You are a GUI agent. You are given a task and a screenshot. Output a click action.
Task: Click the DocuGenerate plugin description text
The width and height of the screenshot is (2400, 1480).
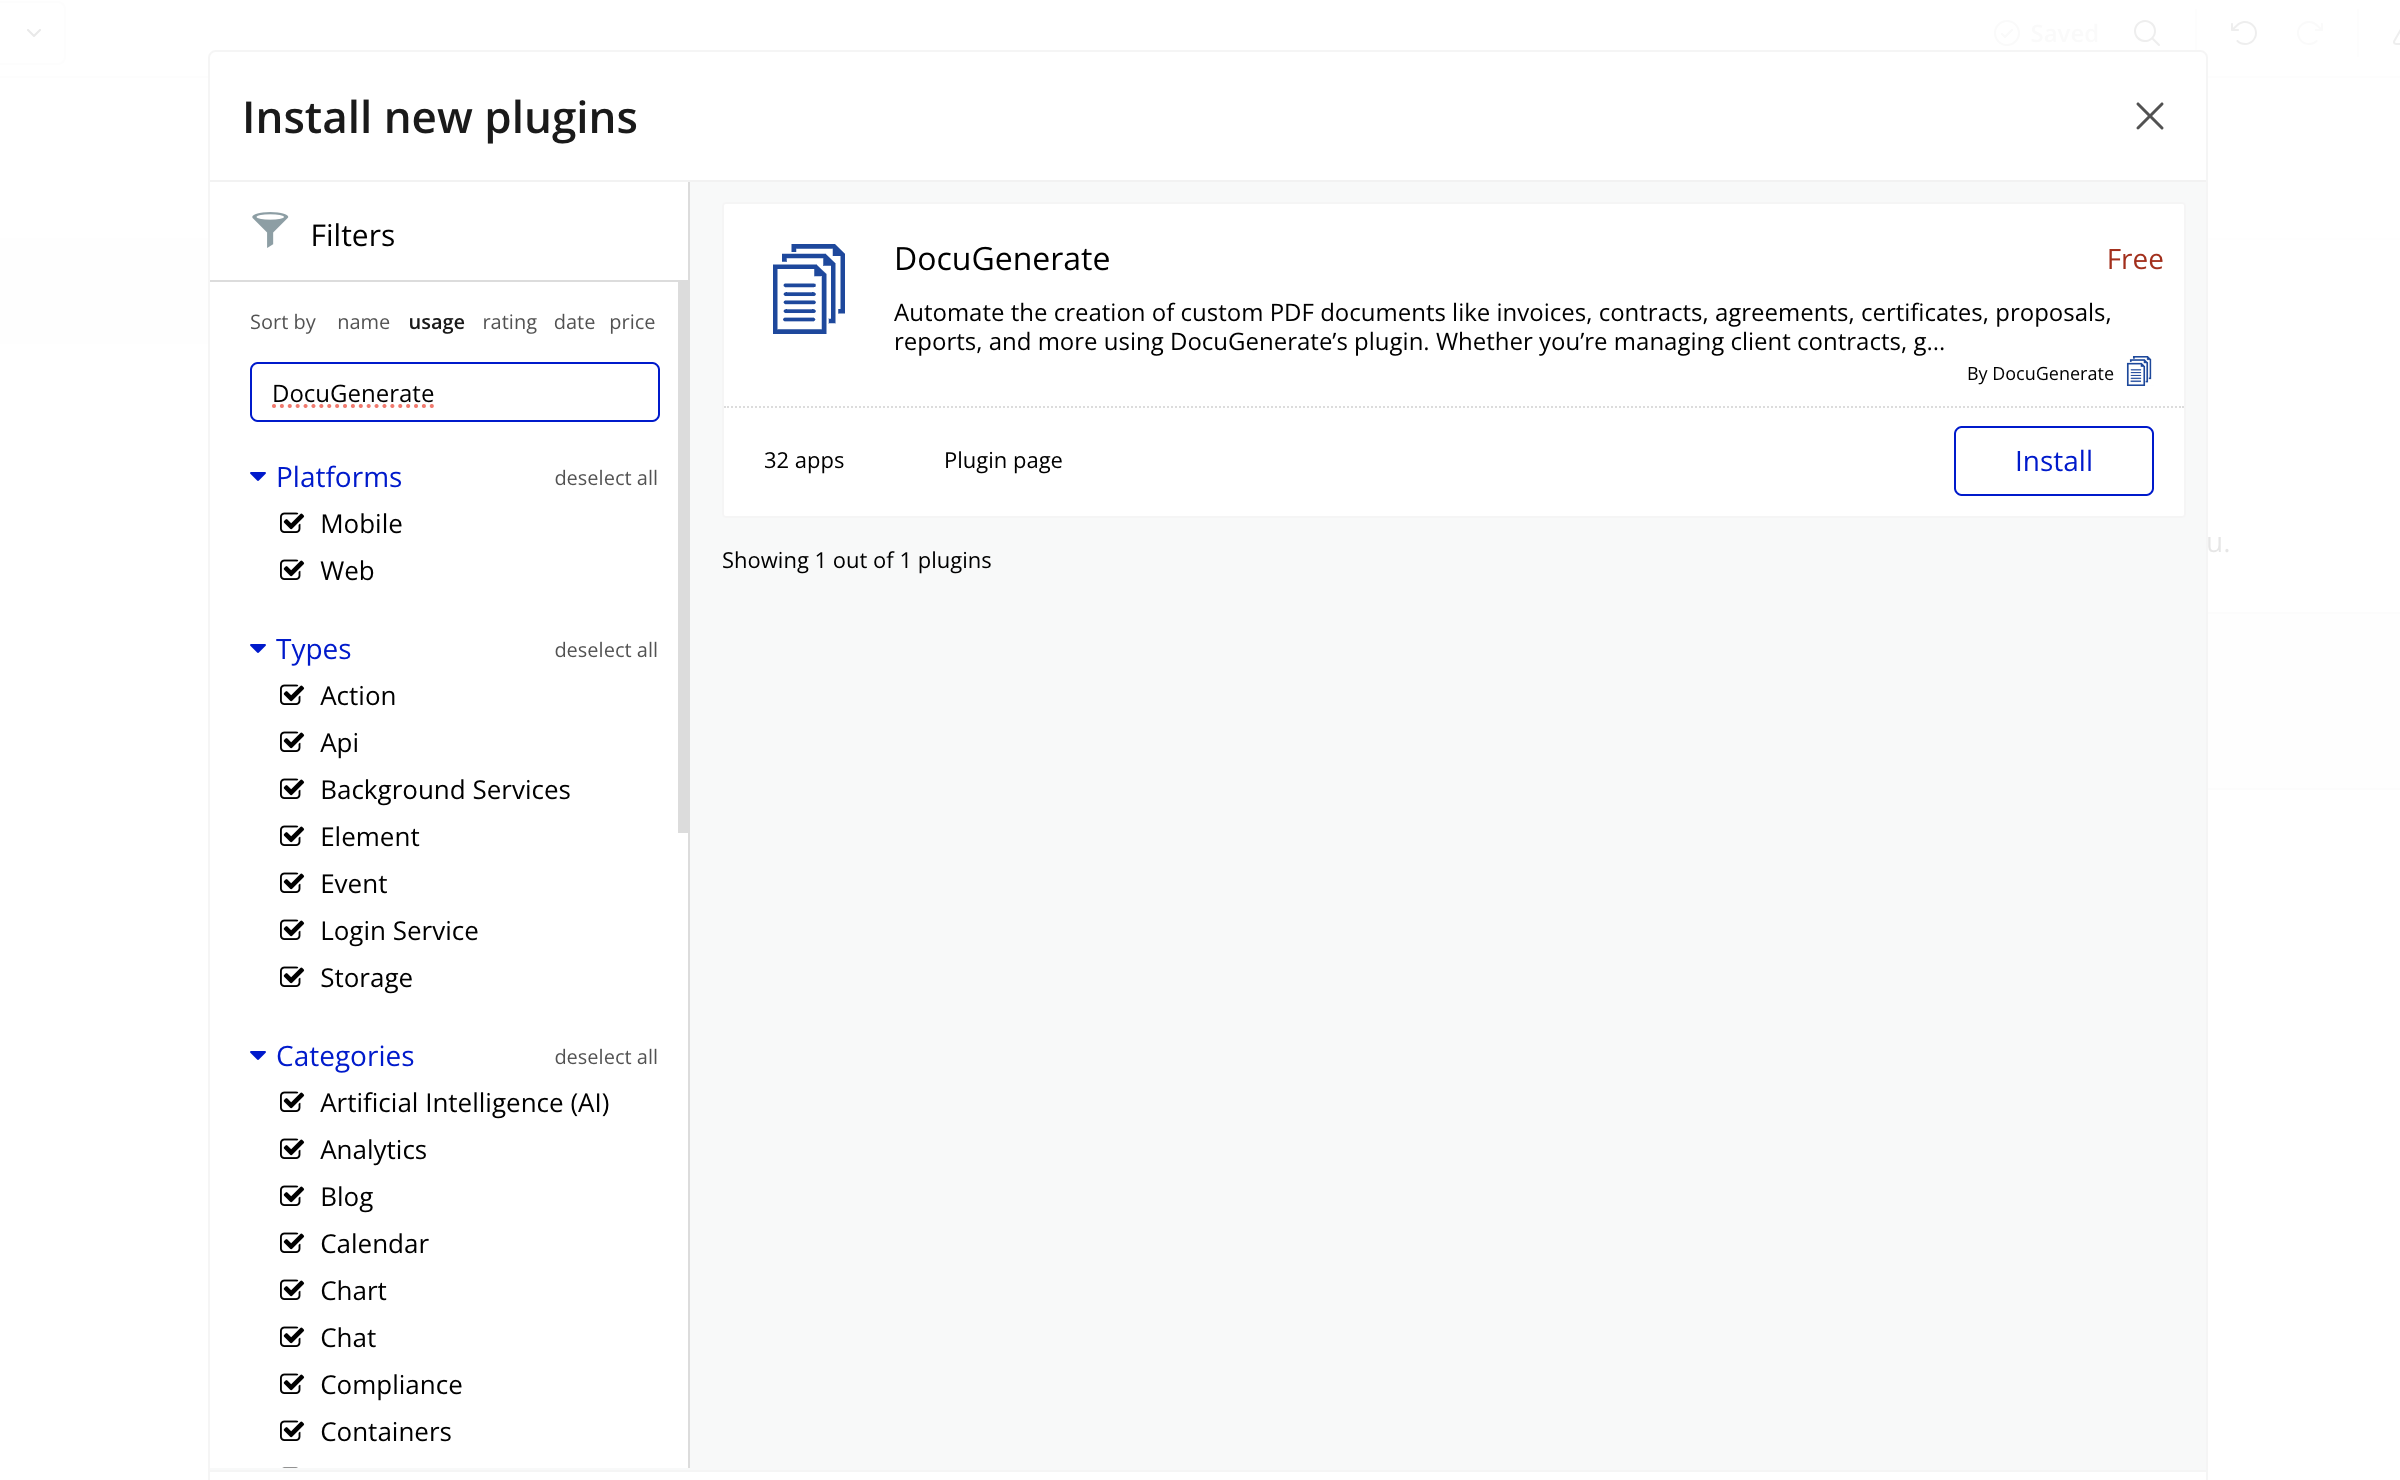click(1502, 327)
